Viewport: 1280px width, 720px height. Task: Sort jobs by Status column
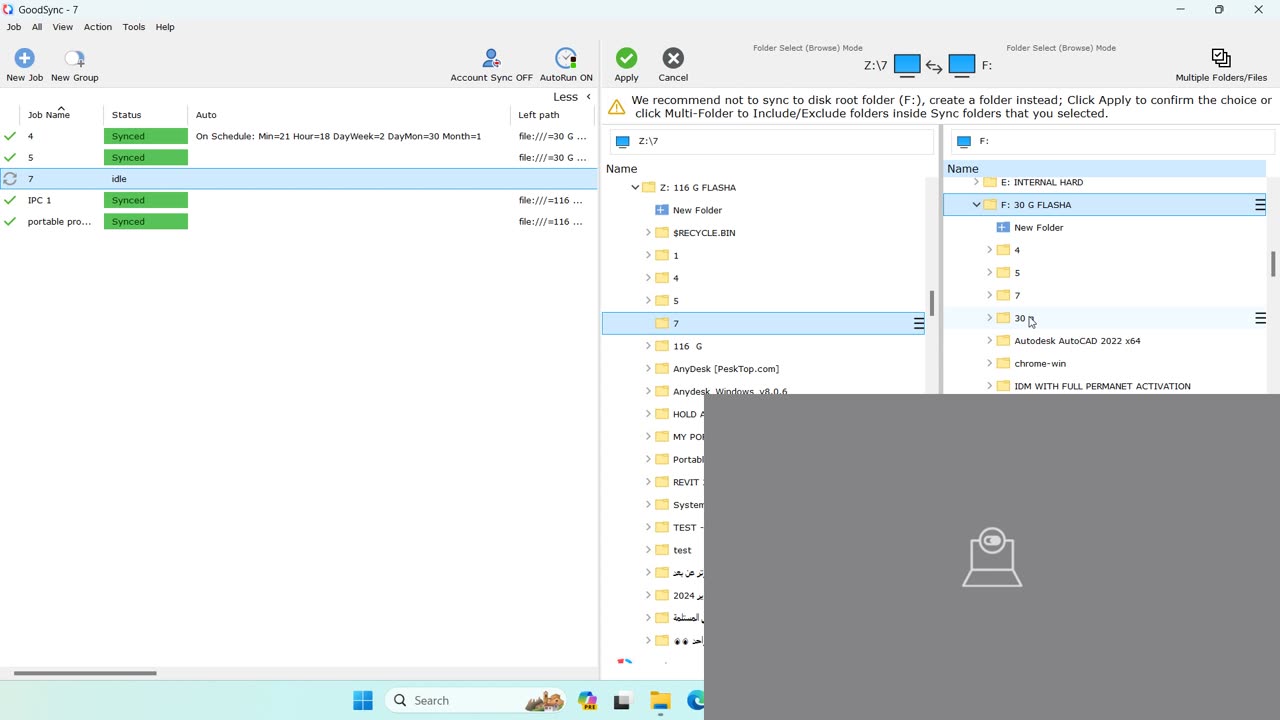click(x=127, y=115)
